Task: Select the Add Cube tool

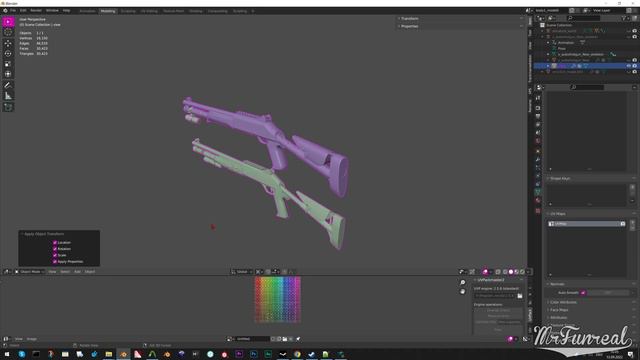Action: 8,107
